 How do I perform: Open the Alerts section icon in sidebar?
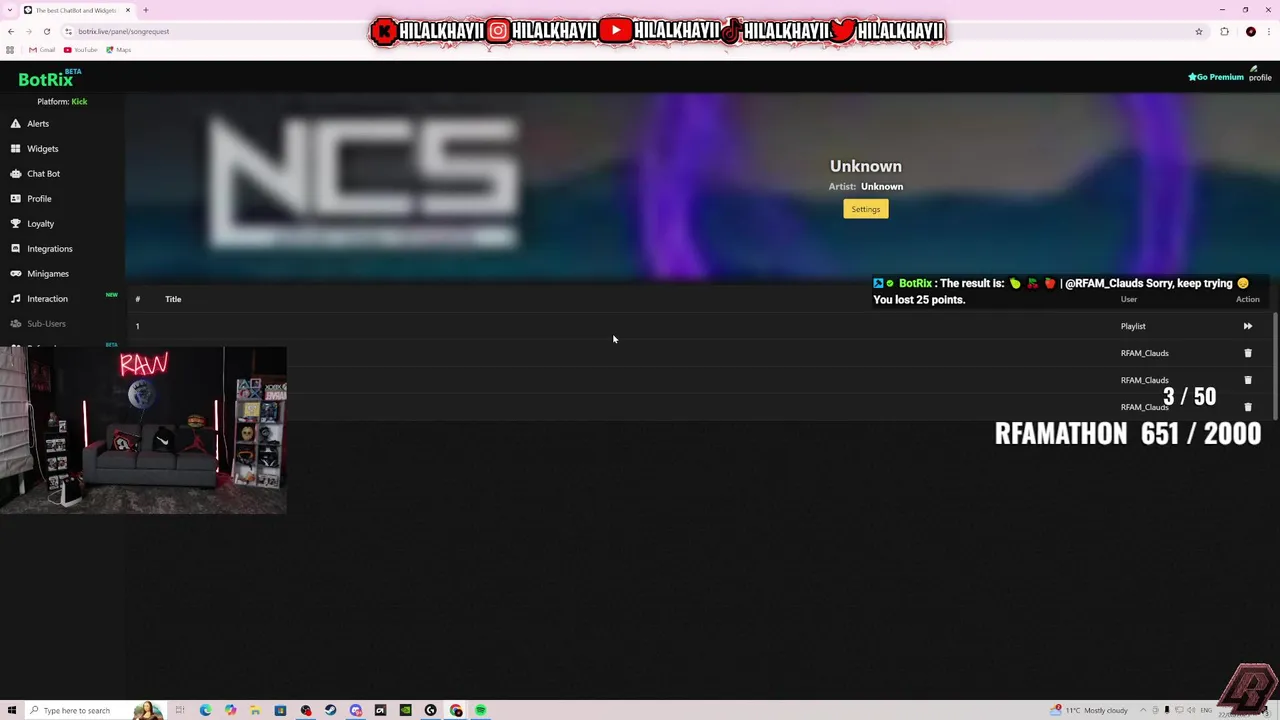(x=15, y=124)
